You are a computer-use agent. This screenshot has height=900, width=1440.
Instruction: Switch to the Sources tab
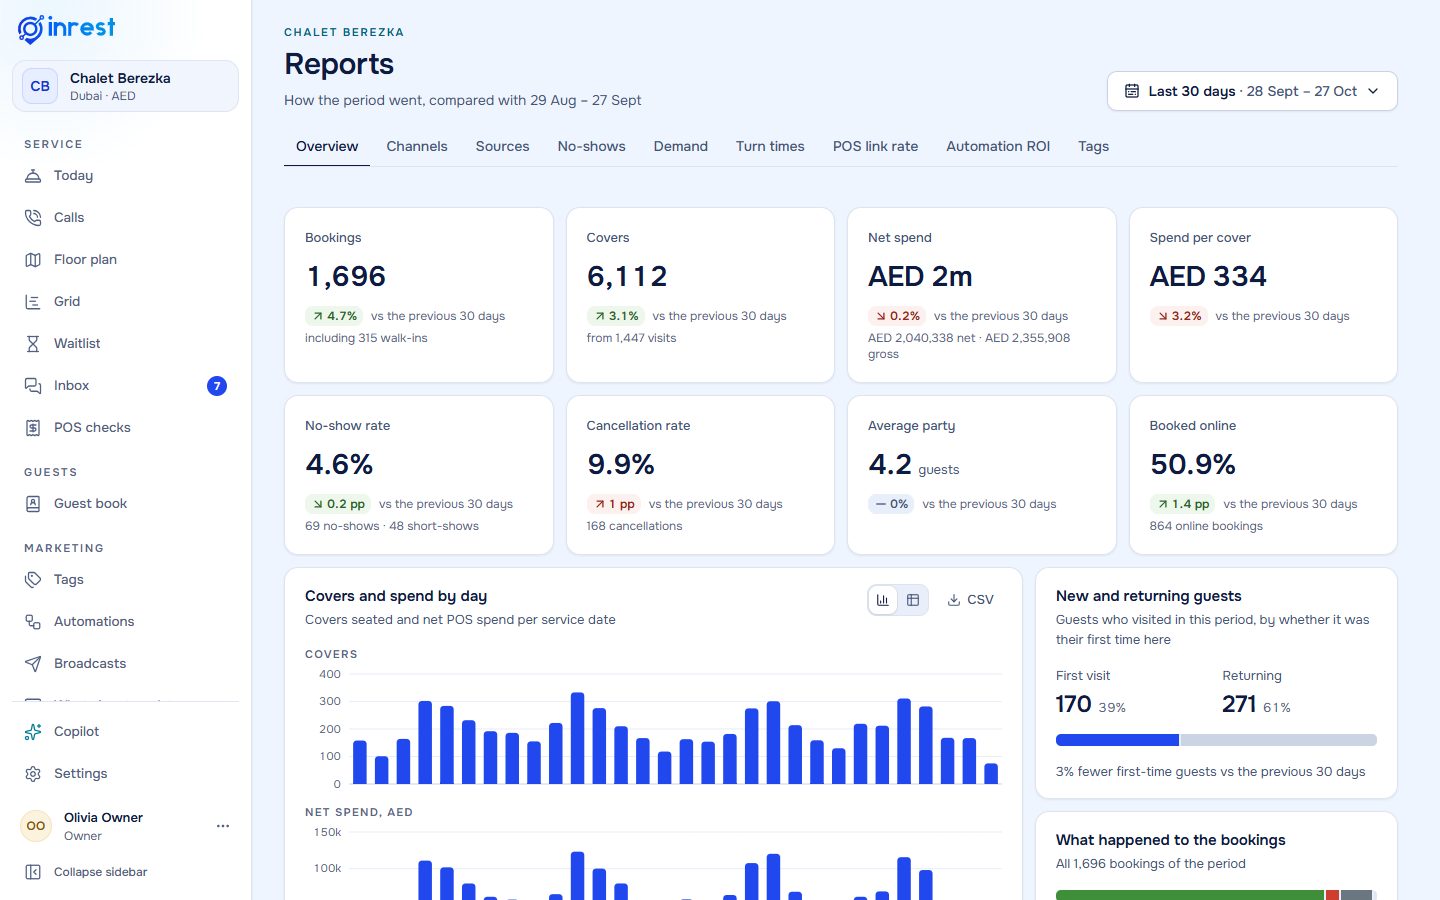[x=502, y=146]
